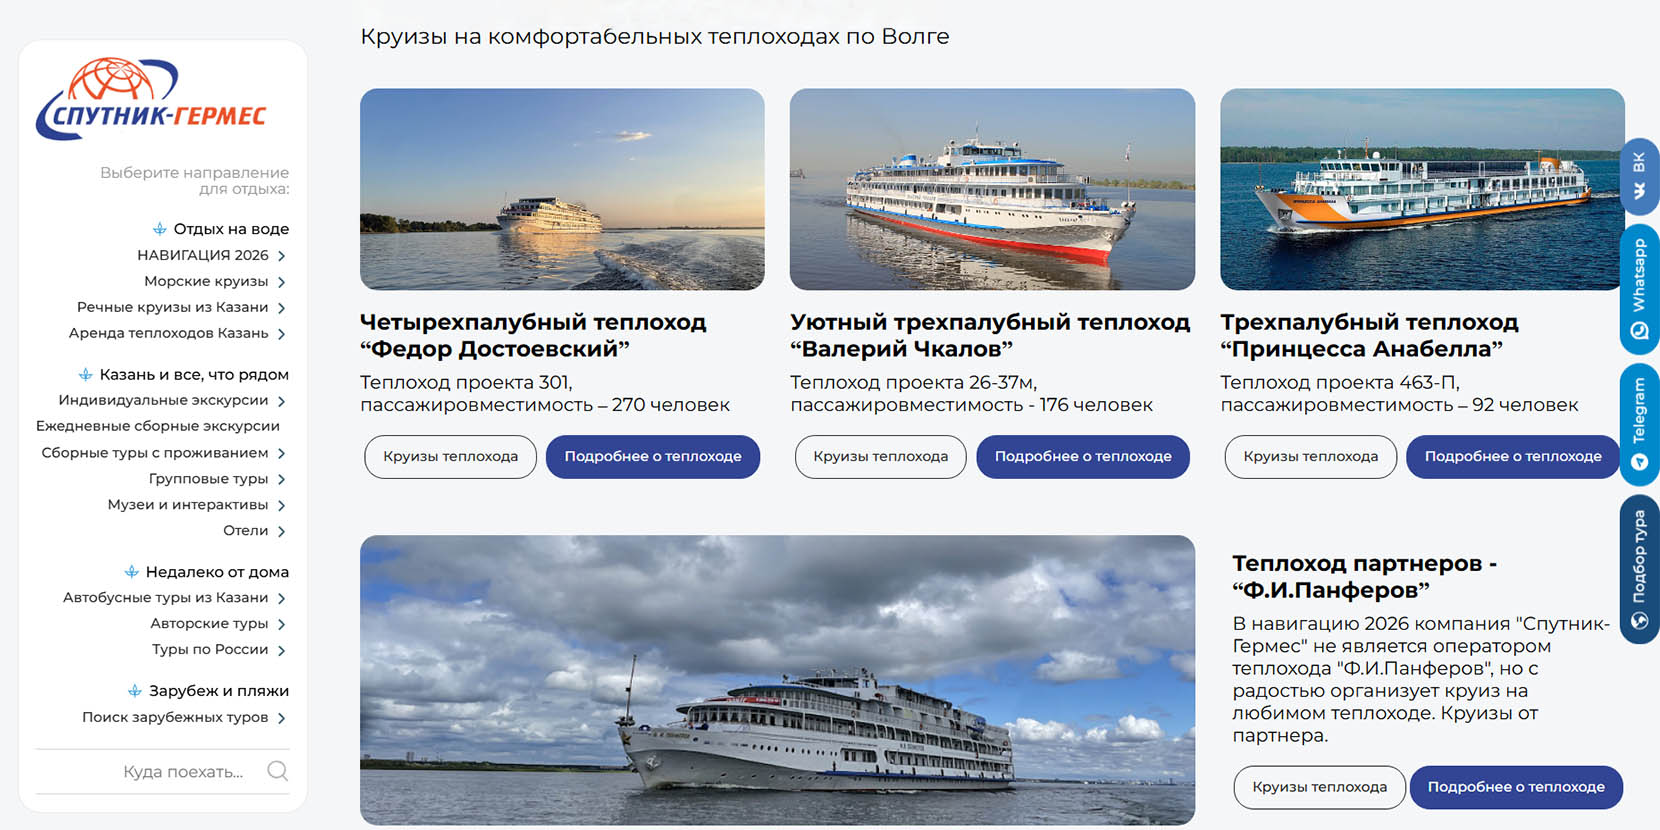Expand the НАВИГАЦИЯ 2026 chevron

(x=282, y=256)
